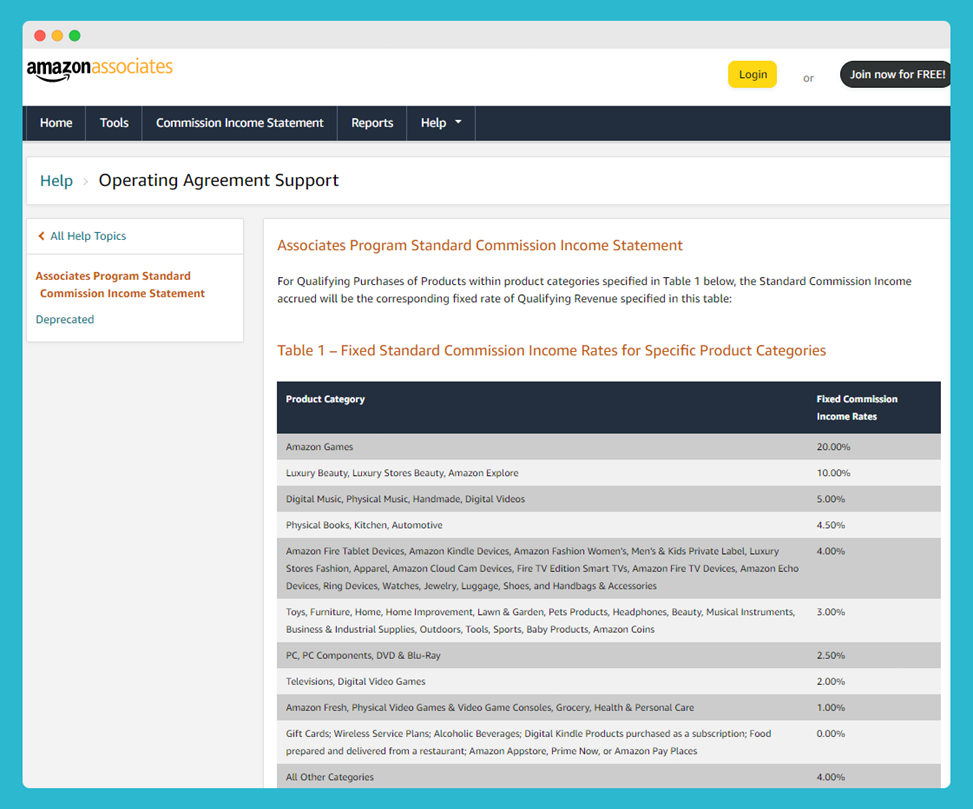Select Associates Program Standard Commission sidebar link

coord(120,285)
